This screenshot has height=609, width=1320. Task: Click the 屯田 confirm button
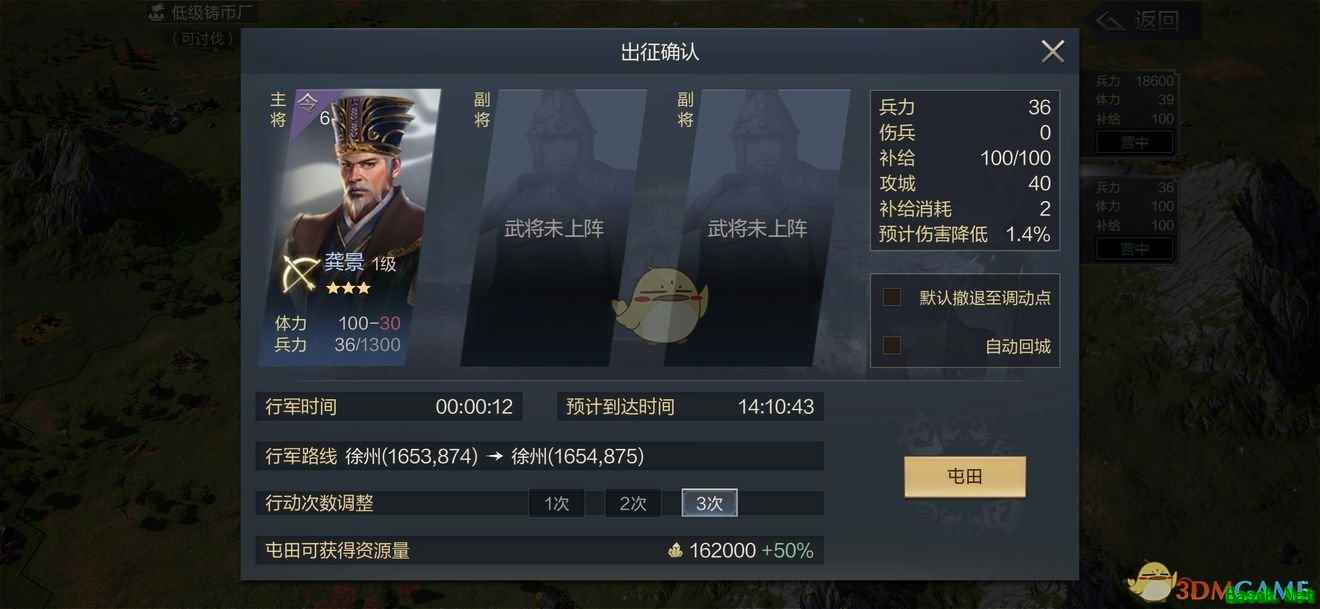(965, 477)
